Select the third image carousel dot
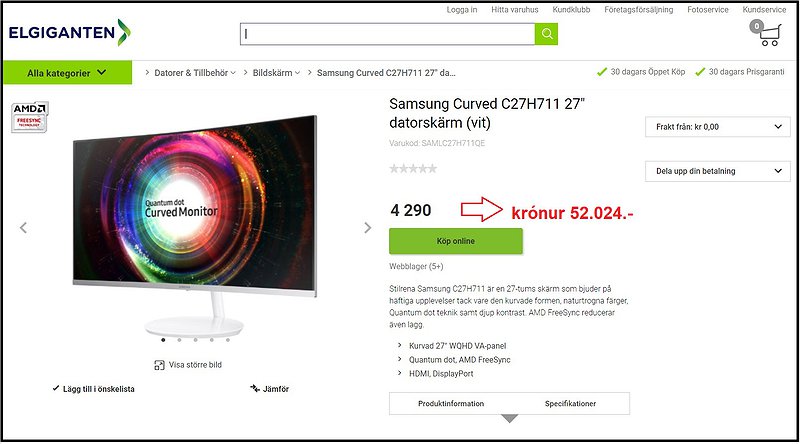This screenshot has height=444, width=800. click(x=195, y=339)
